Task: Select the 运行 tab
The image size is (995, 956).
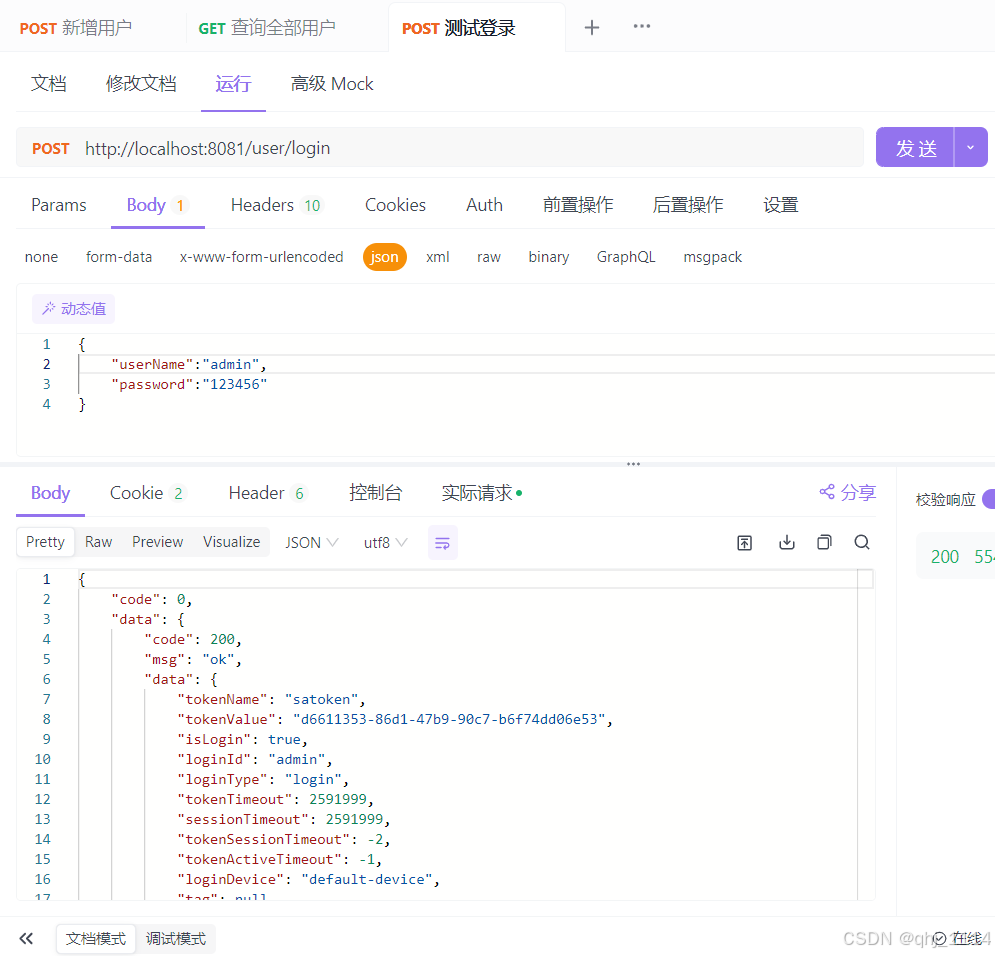Action: (x=233, y=84)
